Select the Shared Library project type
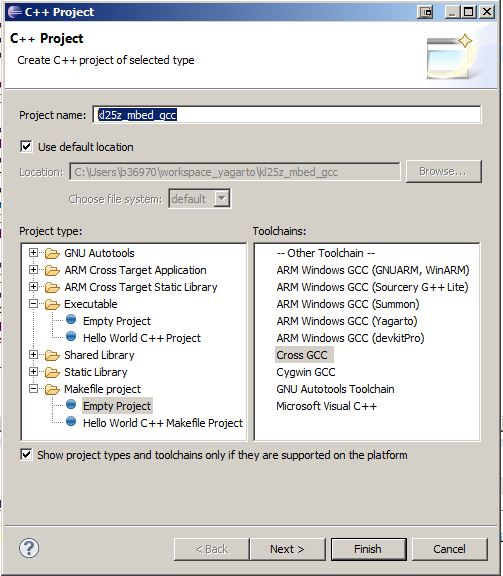The image size is (503, 576). tap(99, 355)
